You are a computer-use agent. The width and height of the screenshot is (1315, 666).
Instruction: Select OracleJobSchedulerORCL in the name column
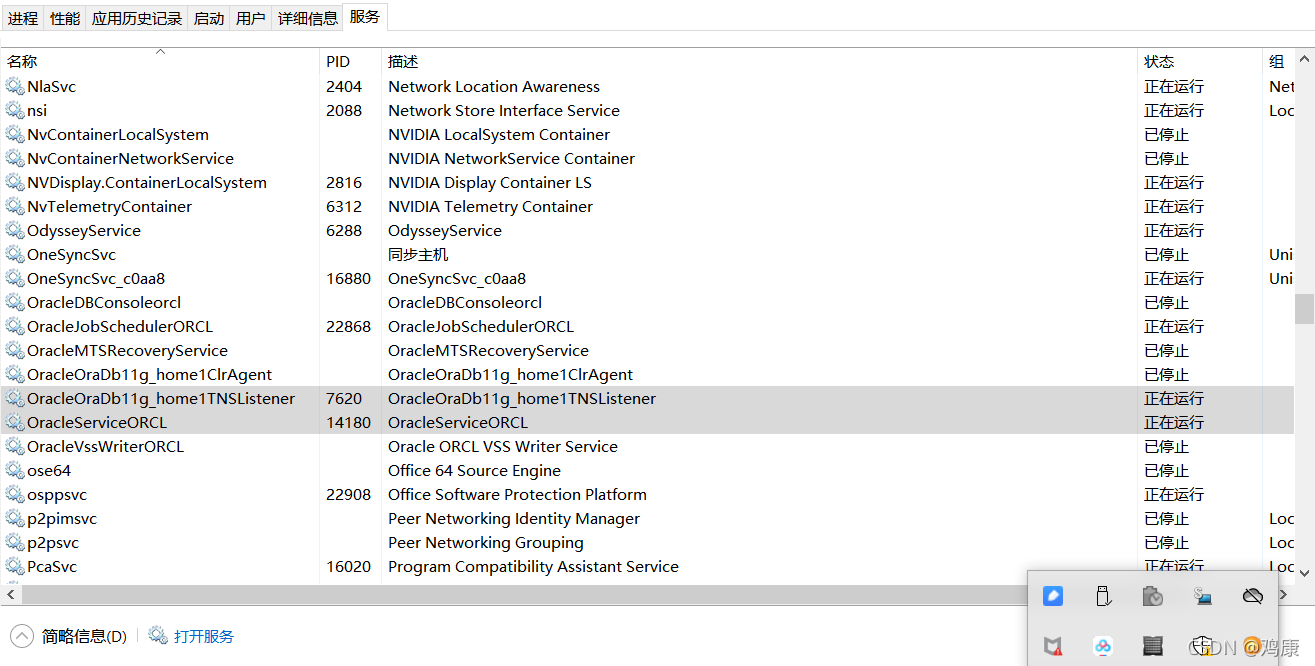pyautogui.click(x=120, y=327)
